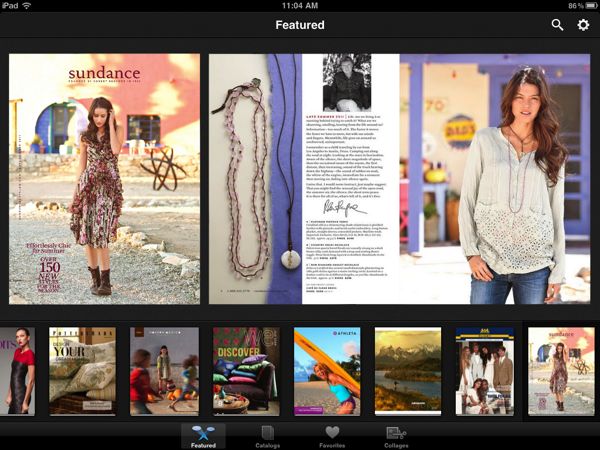Select the Sundance thumbnail in the bottom strip
The width and height of the screenshot is (600, 450).
point(561,371)
